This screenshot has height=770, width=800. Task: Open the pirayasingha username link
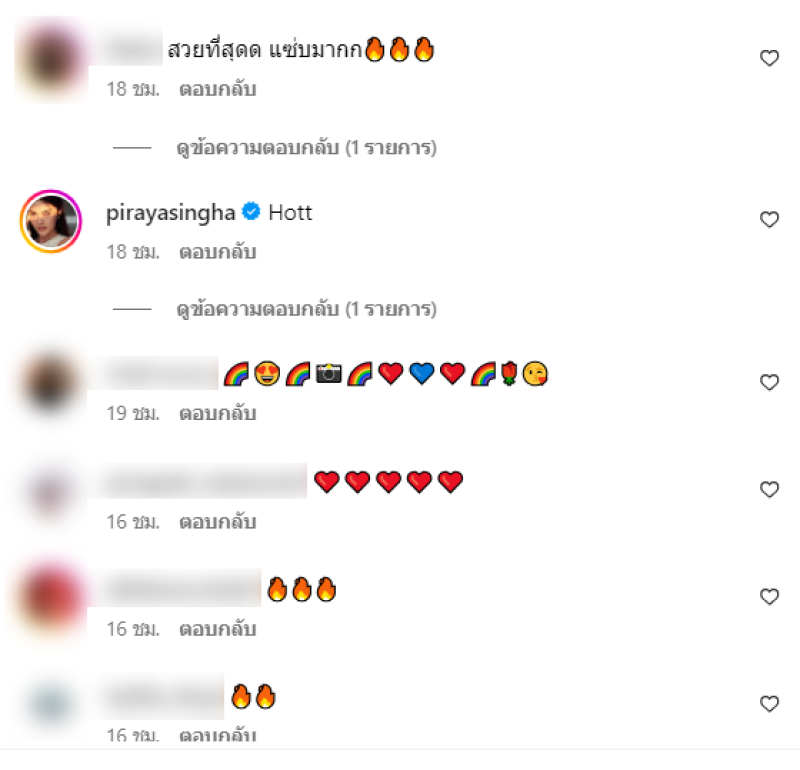[x=170, y=213]
